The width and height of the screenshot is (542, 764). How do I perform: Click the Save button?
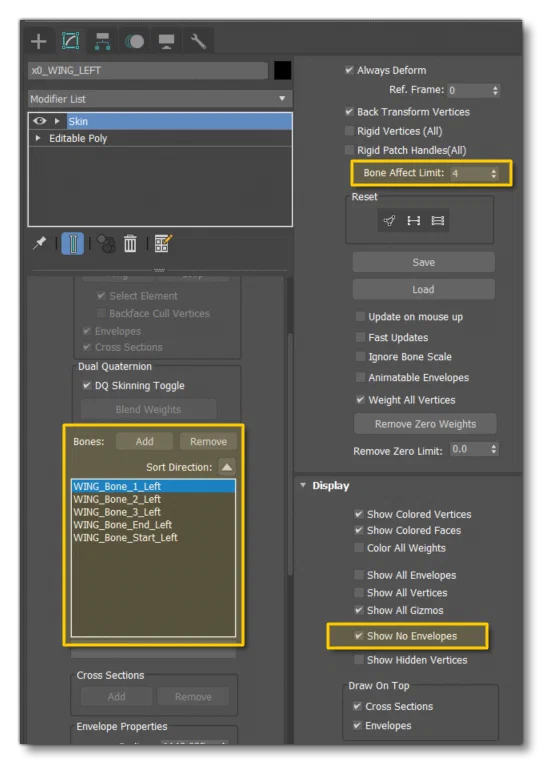[424, 263]
